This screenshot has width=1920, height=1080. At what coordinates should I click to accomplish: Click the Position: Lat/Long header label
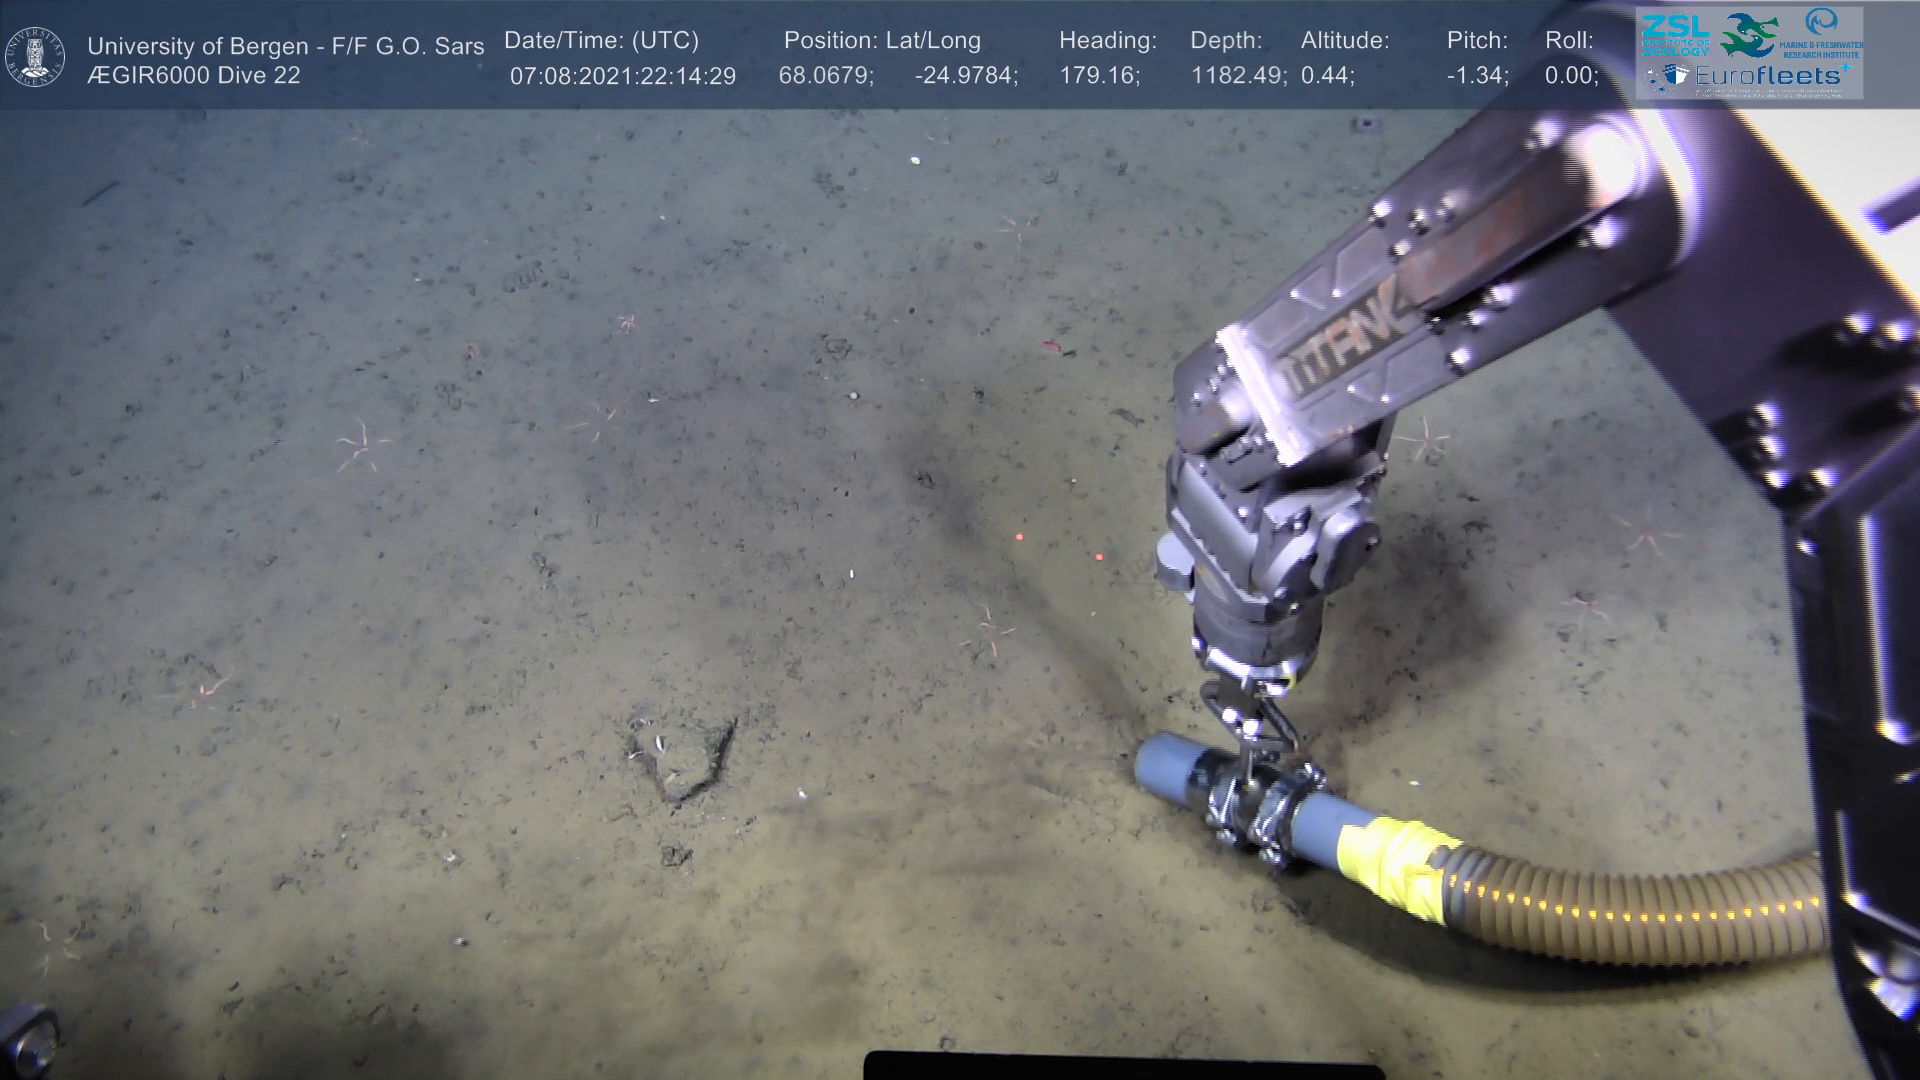[882, 41]
